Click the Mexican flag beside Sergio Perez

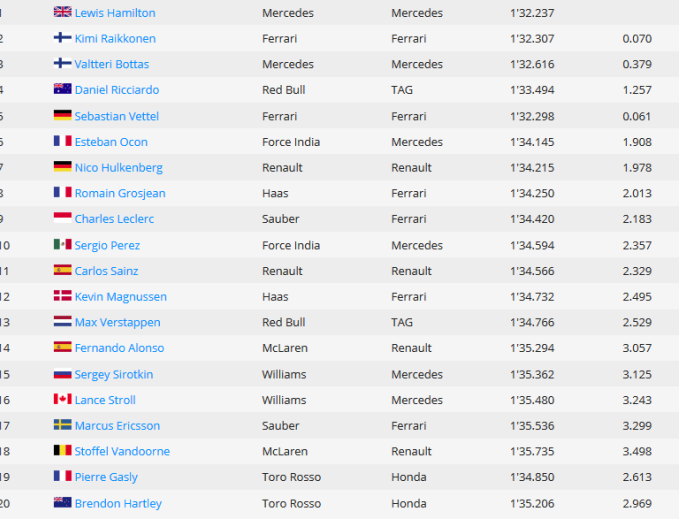click(x=62, y=245)
